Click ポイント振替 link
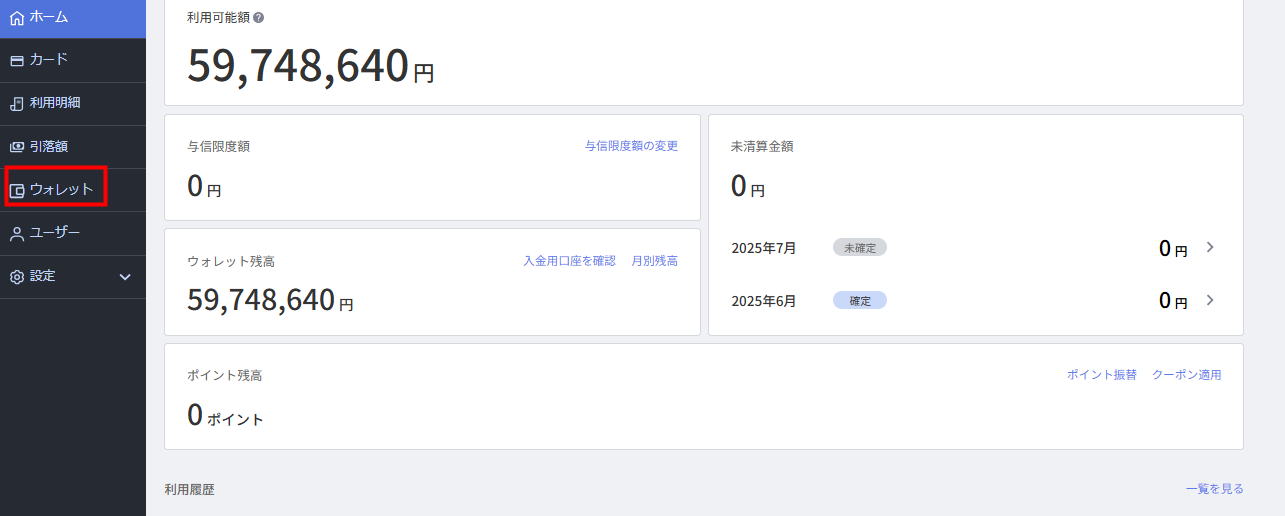 (1101, 375)
